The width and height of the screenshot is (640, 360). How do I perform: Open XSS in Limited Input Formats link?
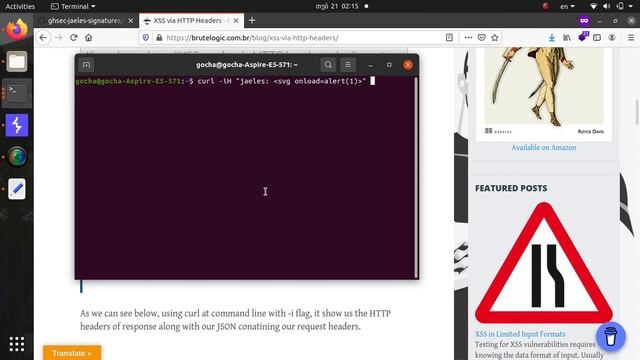click(x=520, y=334)
